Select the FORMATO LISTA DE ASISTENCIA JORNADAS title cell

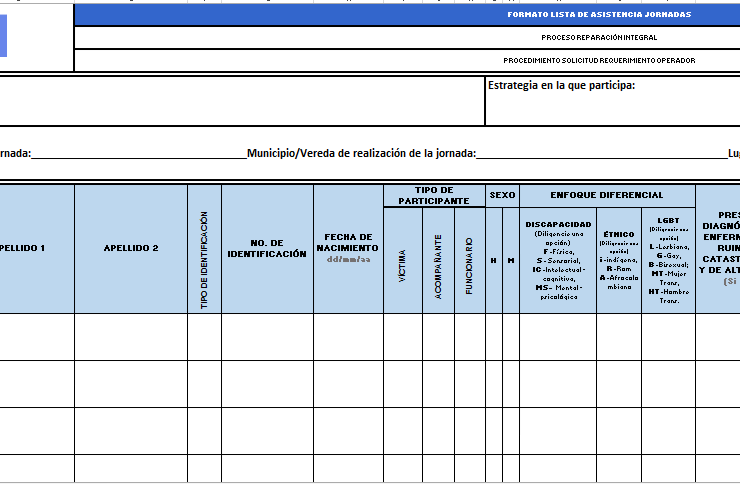pyautogui.click(x=407, y=15)
